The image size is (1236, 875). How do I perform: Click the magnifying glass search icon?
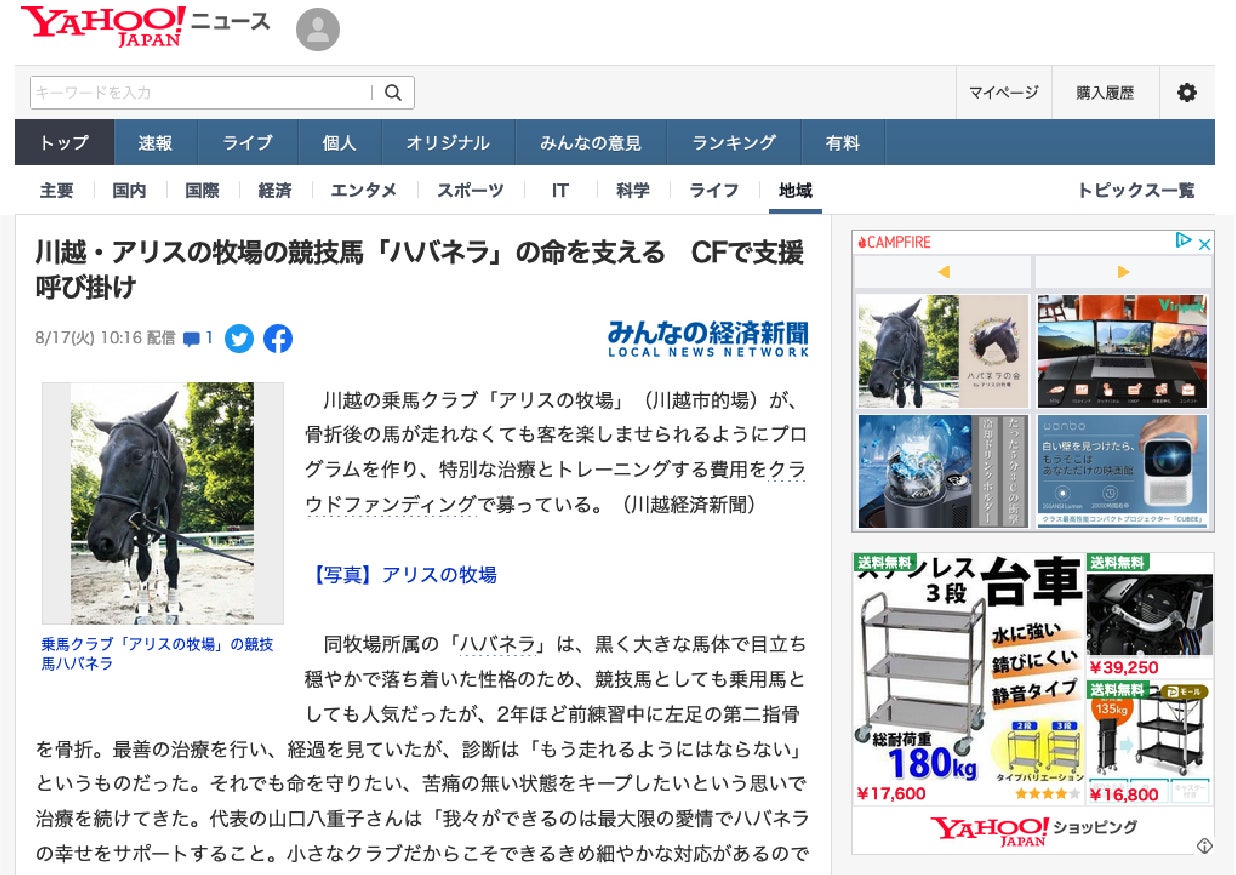tap(394, 93)
